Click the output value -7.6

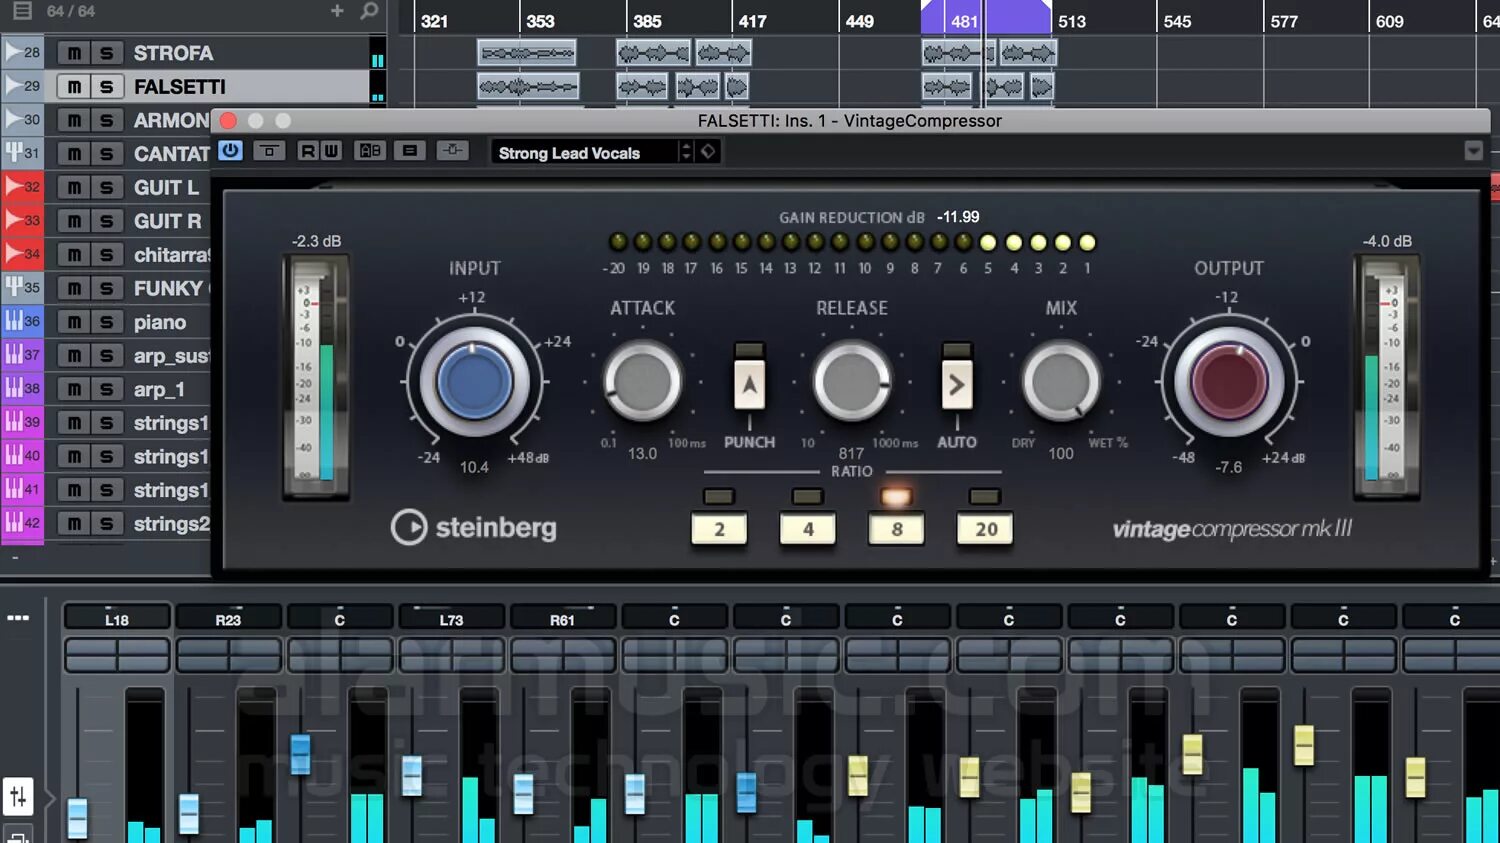pos(1229,467)
